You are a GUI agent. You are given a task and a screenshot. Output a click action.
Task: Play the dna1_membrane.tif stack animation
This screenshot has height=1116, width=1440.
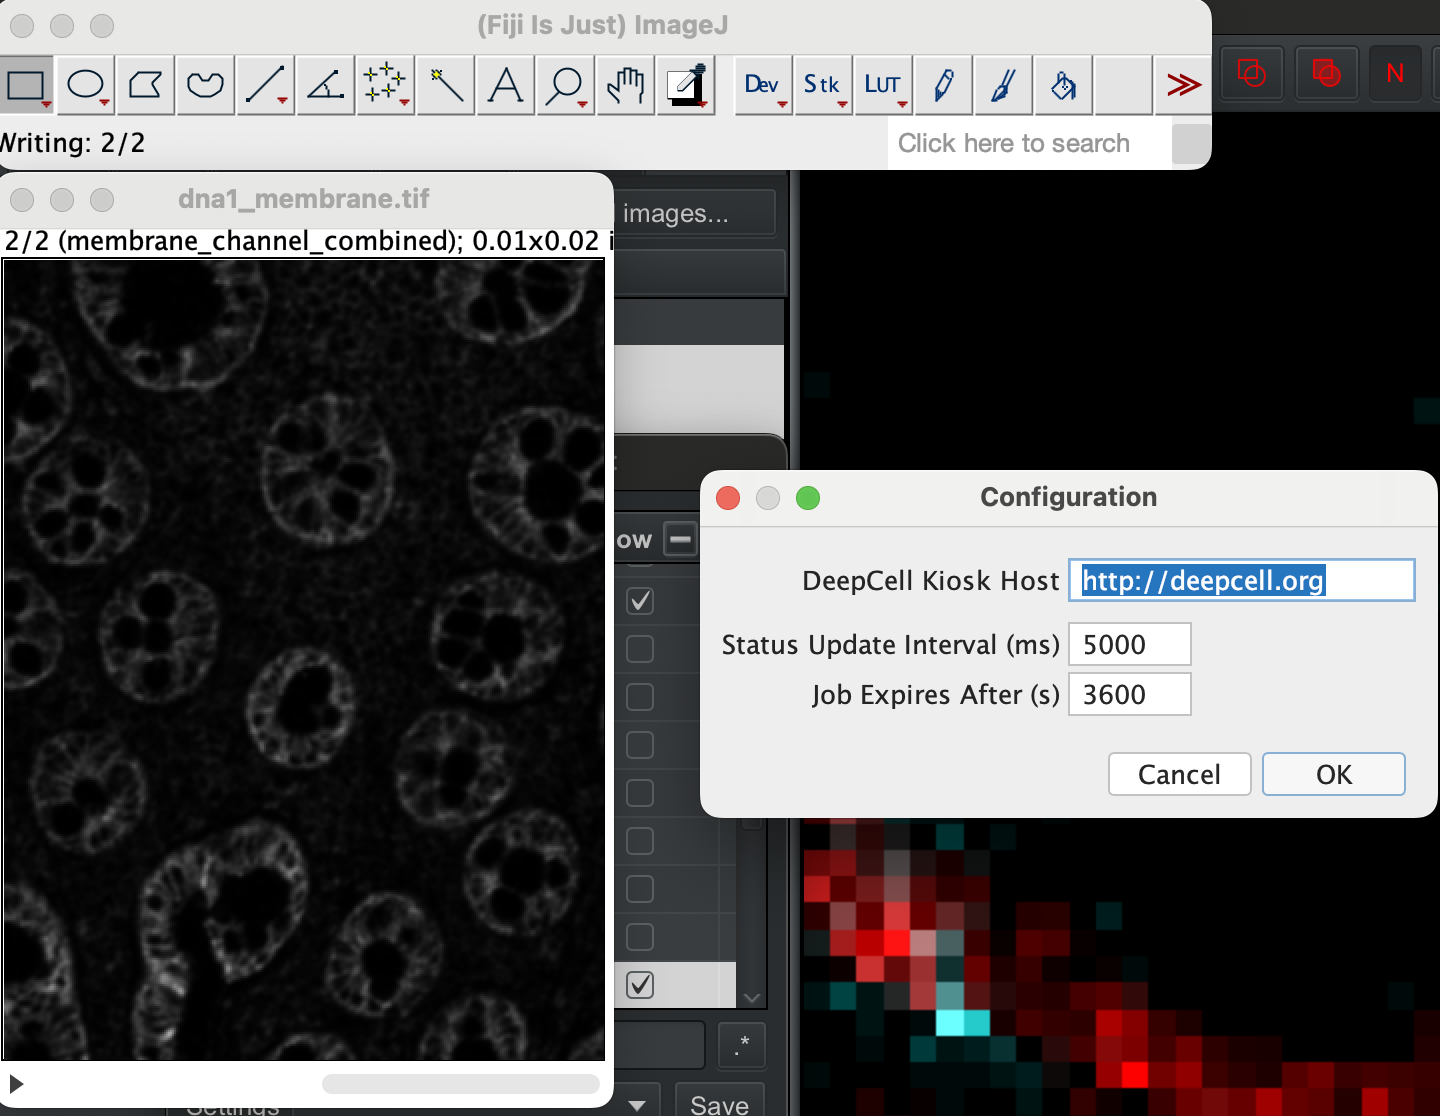pos(16,1084)
